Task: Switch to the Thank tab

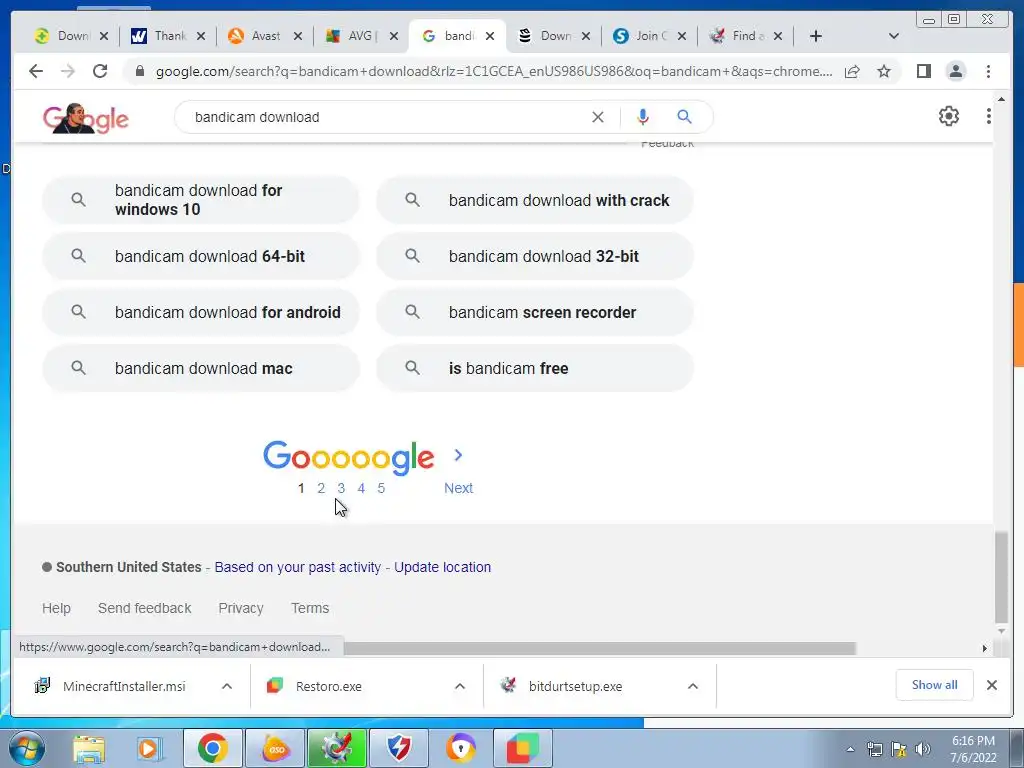Action: (168, 36)
